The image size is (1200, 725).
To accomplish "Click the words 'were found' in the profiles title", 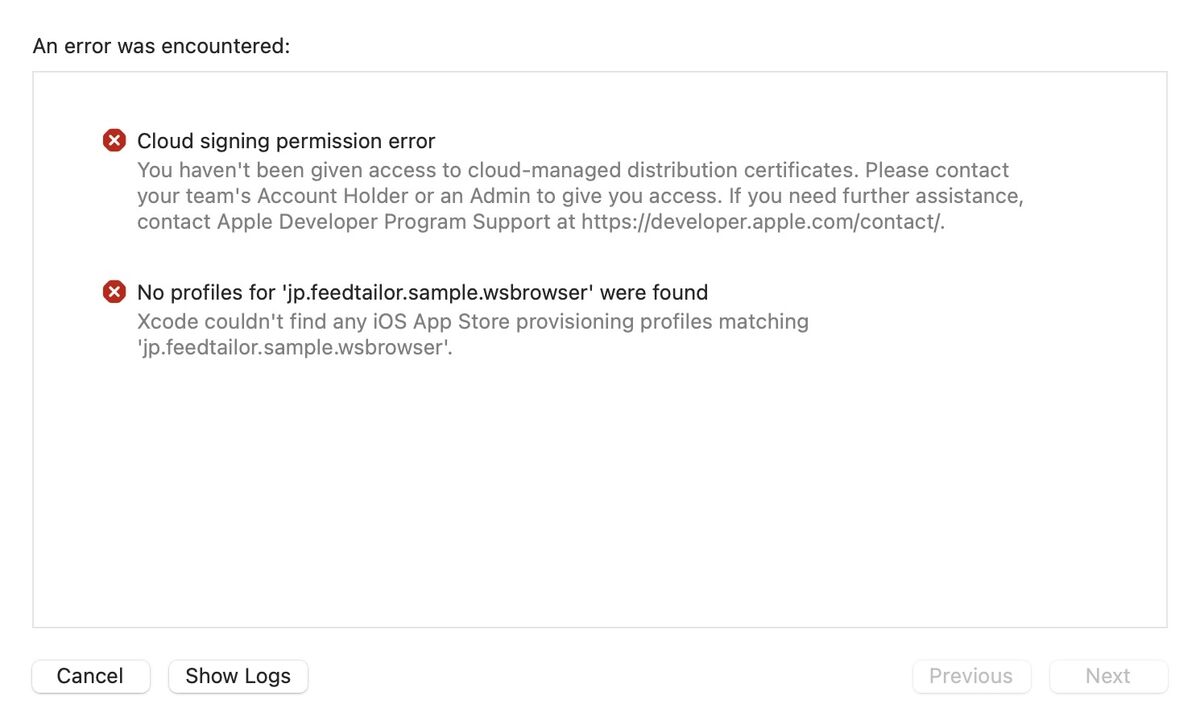I will [654, 292].
